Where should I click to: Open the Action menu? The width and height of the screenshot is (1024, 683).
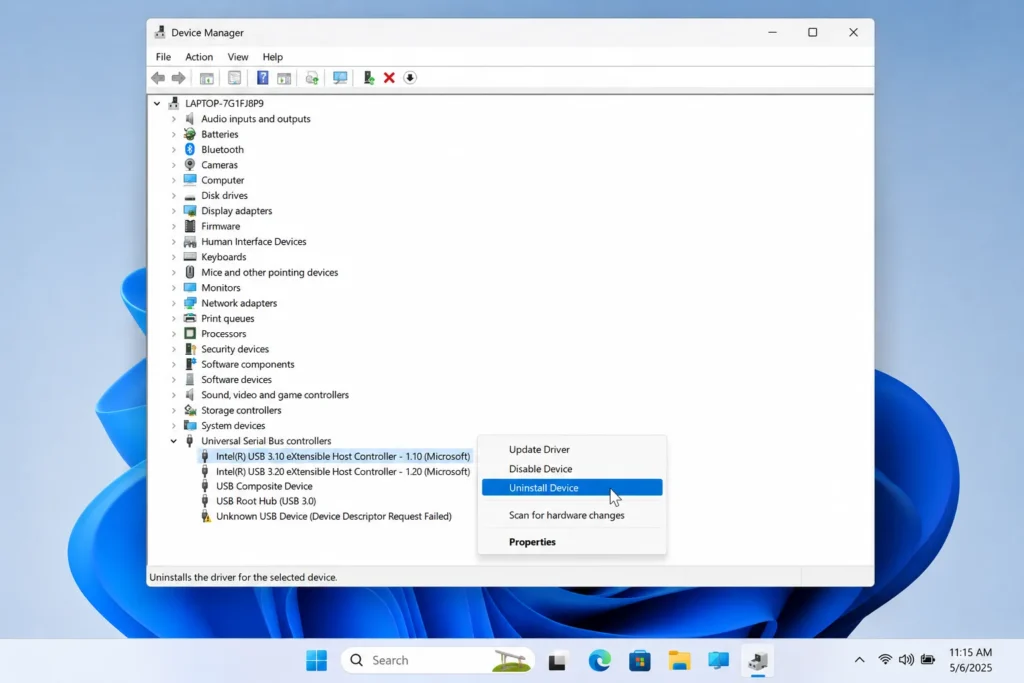coord(199,57)
